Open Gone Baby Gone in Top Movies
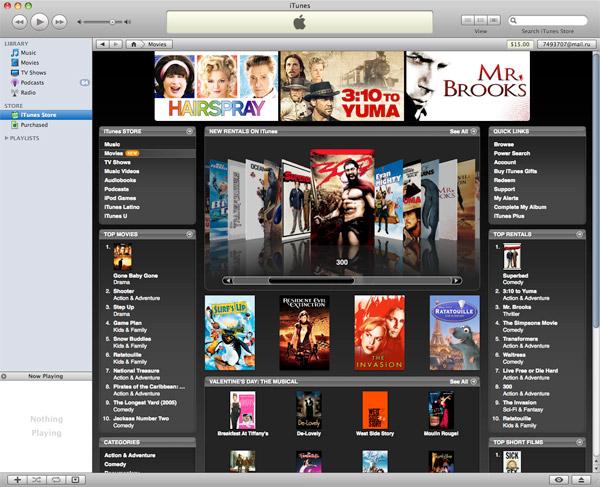 (x=135, y=275)
